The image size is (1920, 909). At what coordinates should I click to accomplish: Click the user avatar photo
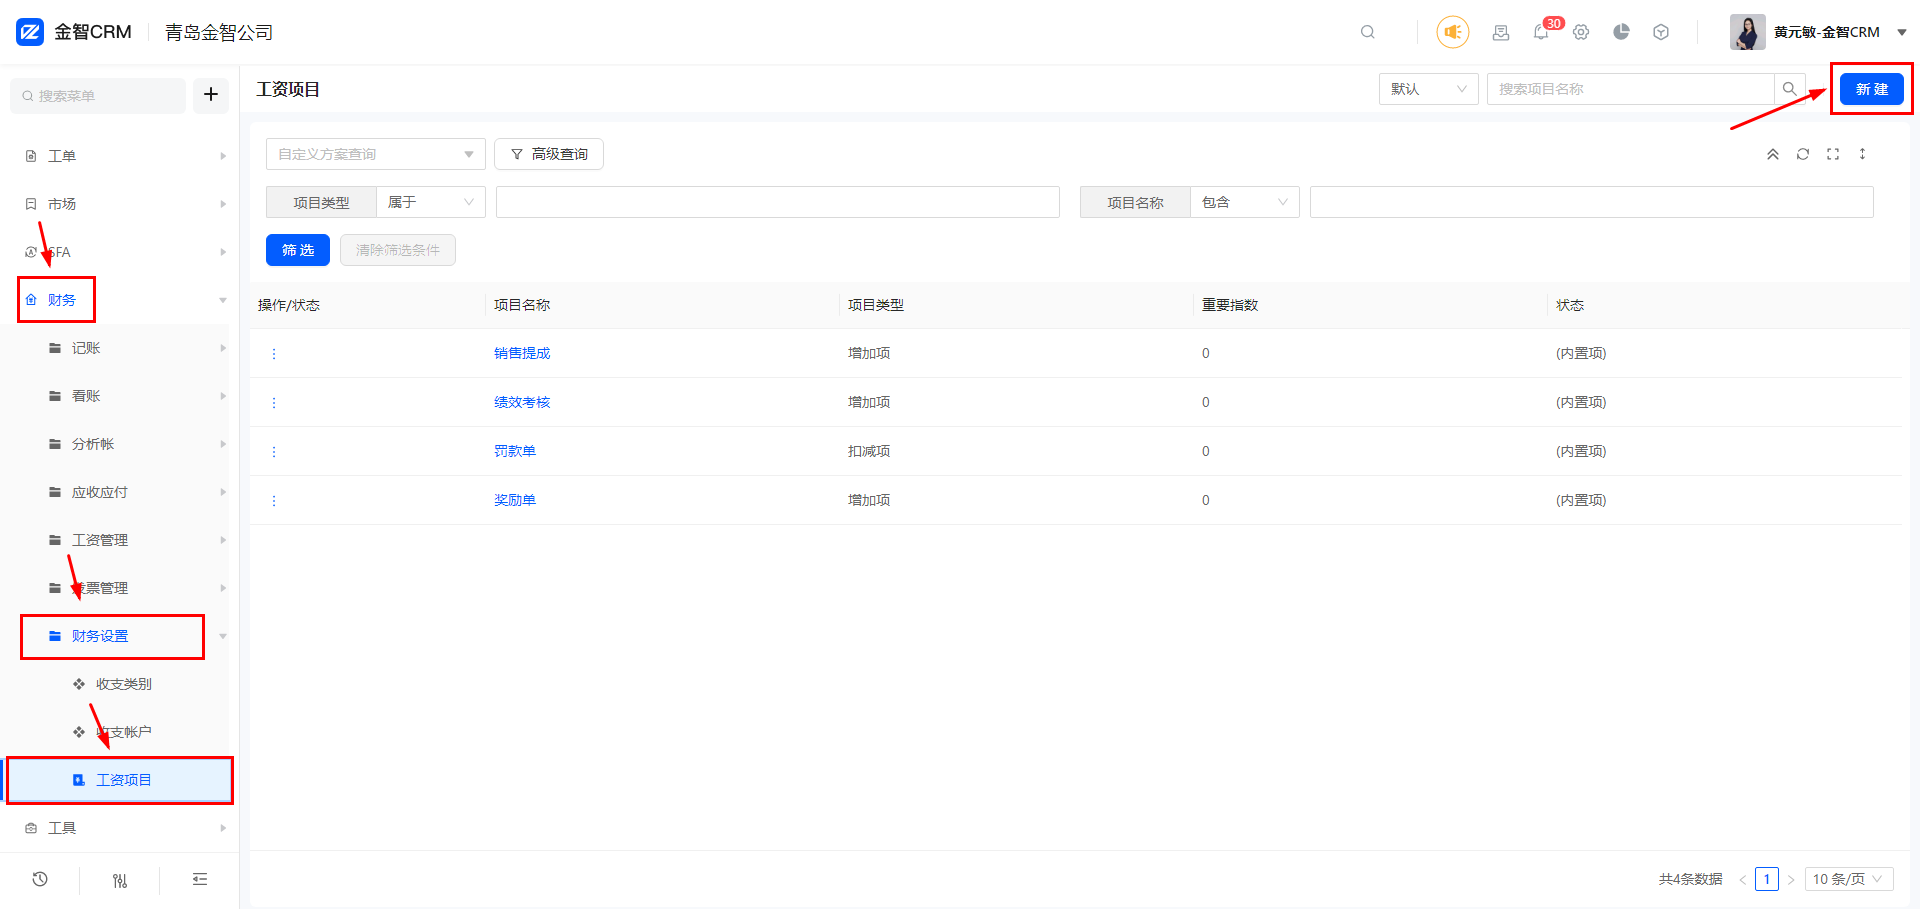[x=1748, y=32]
